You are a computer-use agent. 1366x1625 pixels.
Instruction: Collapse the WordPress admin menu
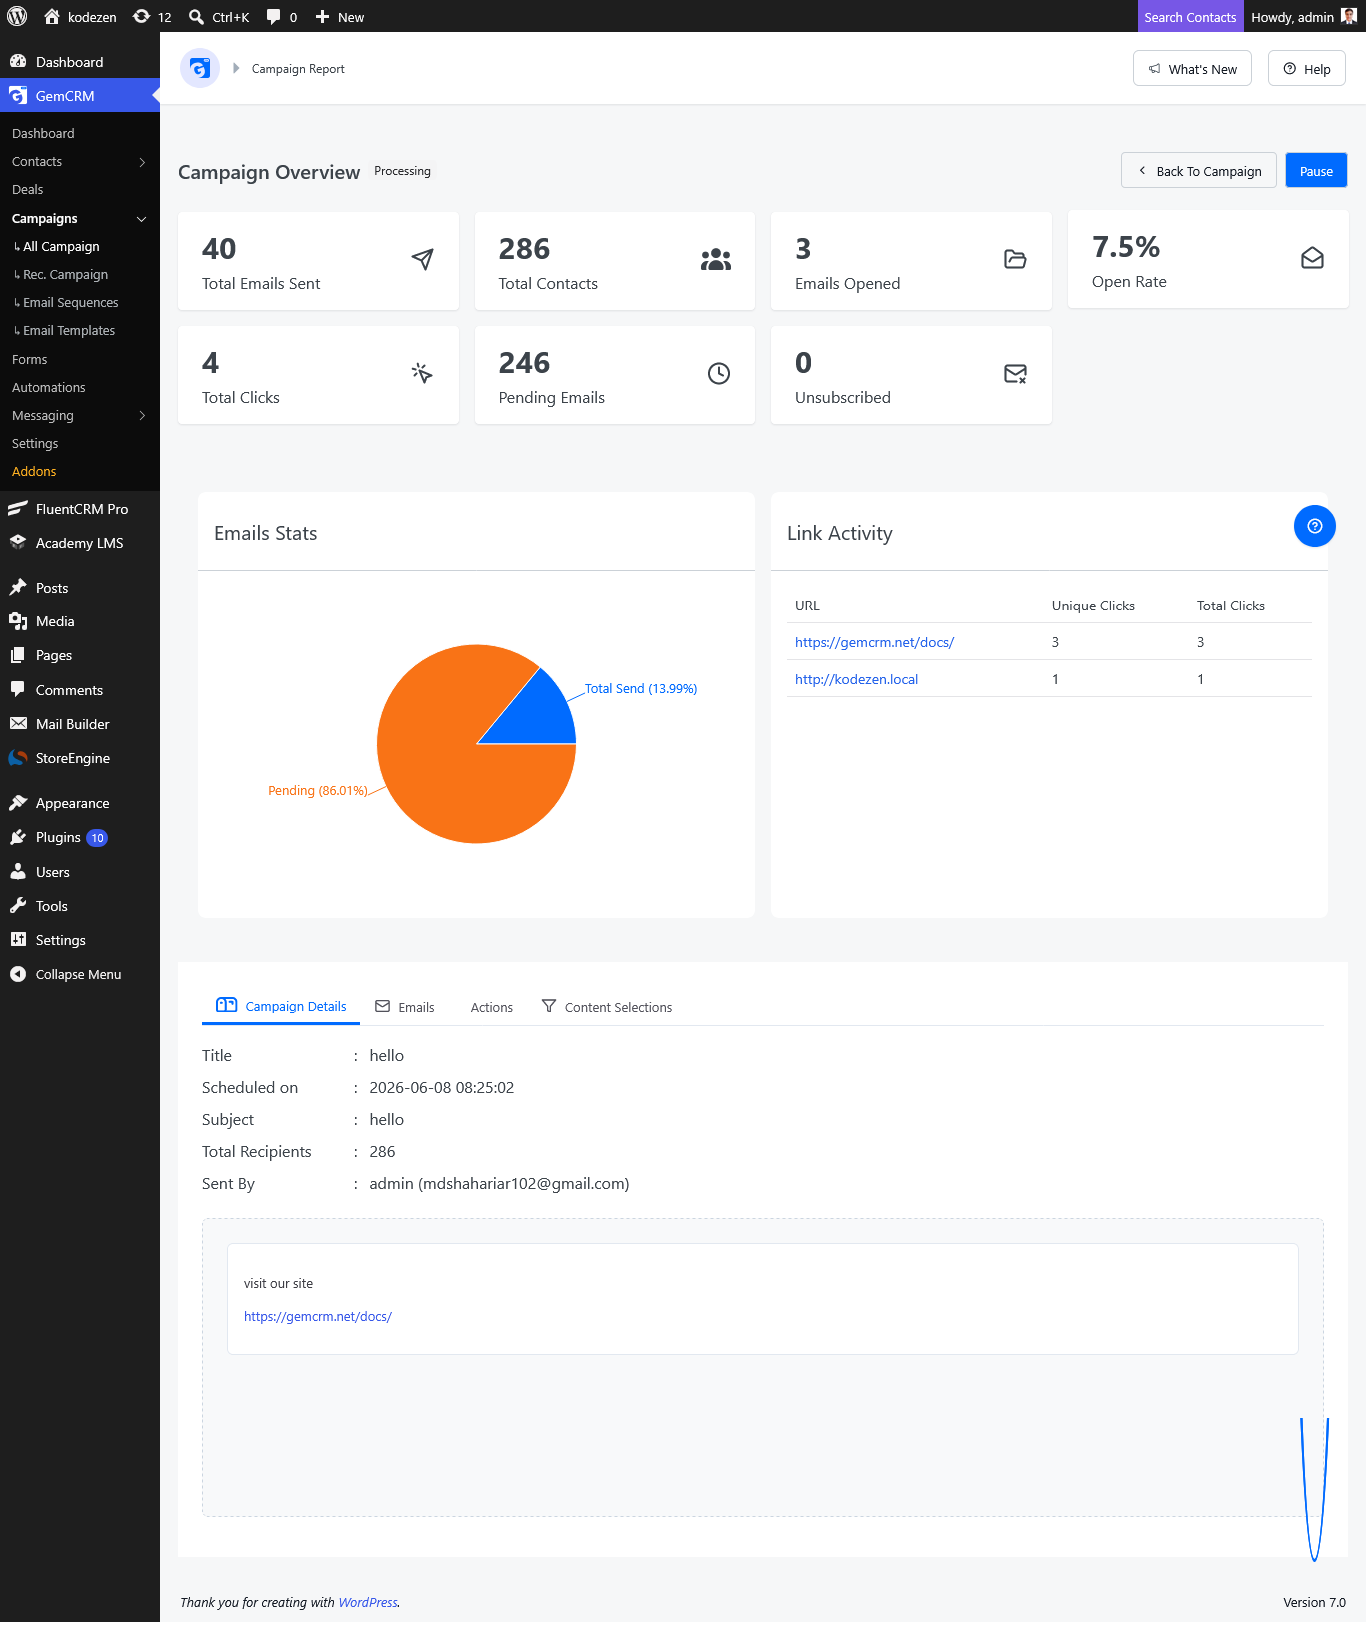click(80, 974)
